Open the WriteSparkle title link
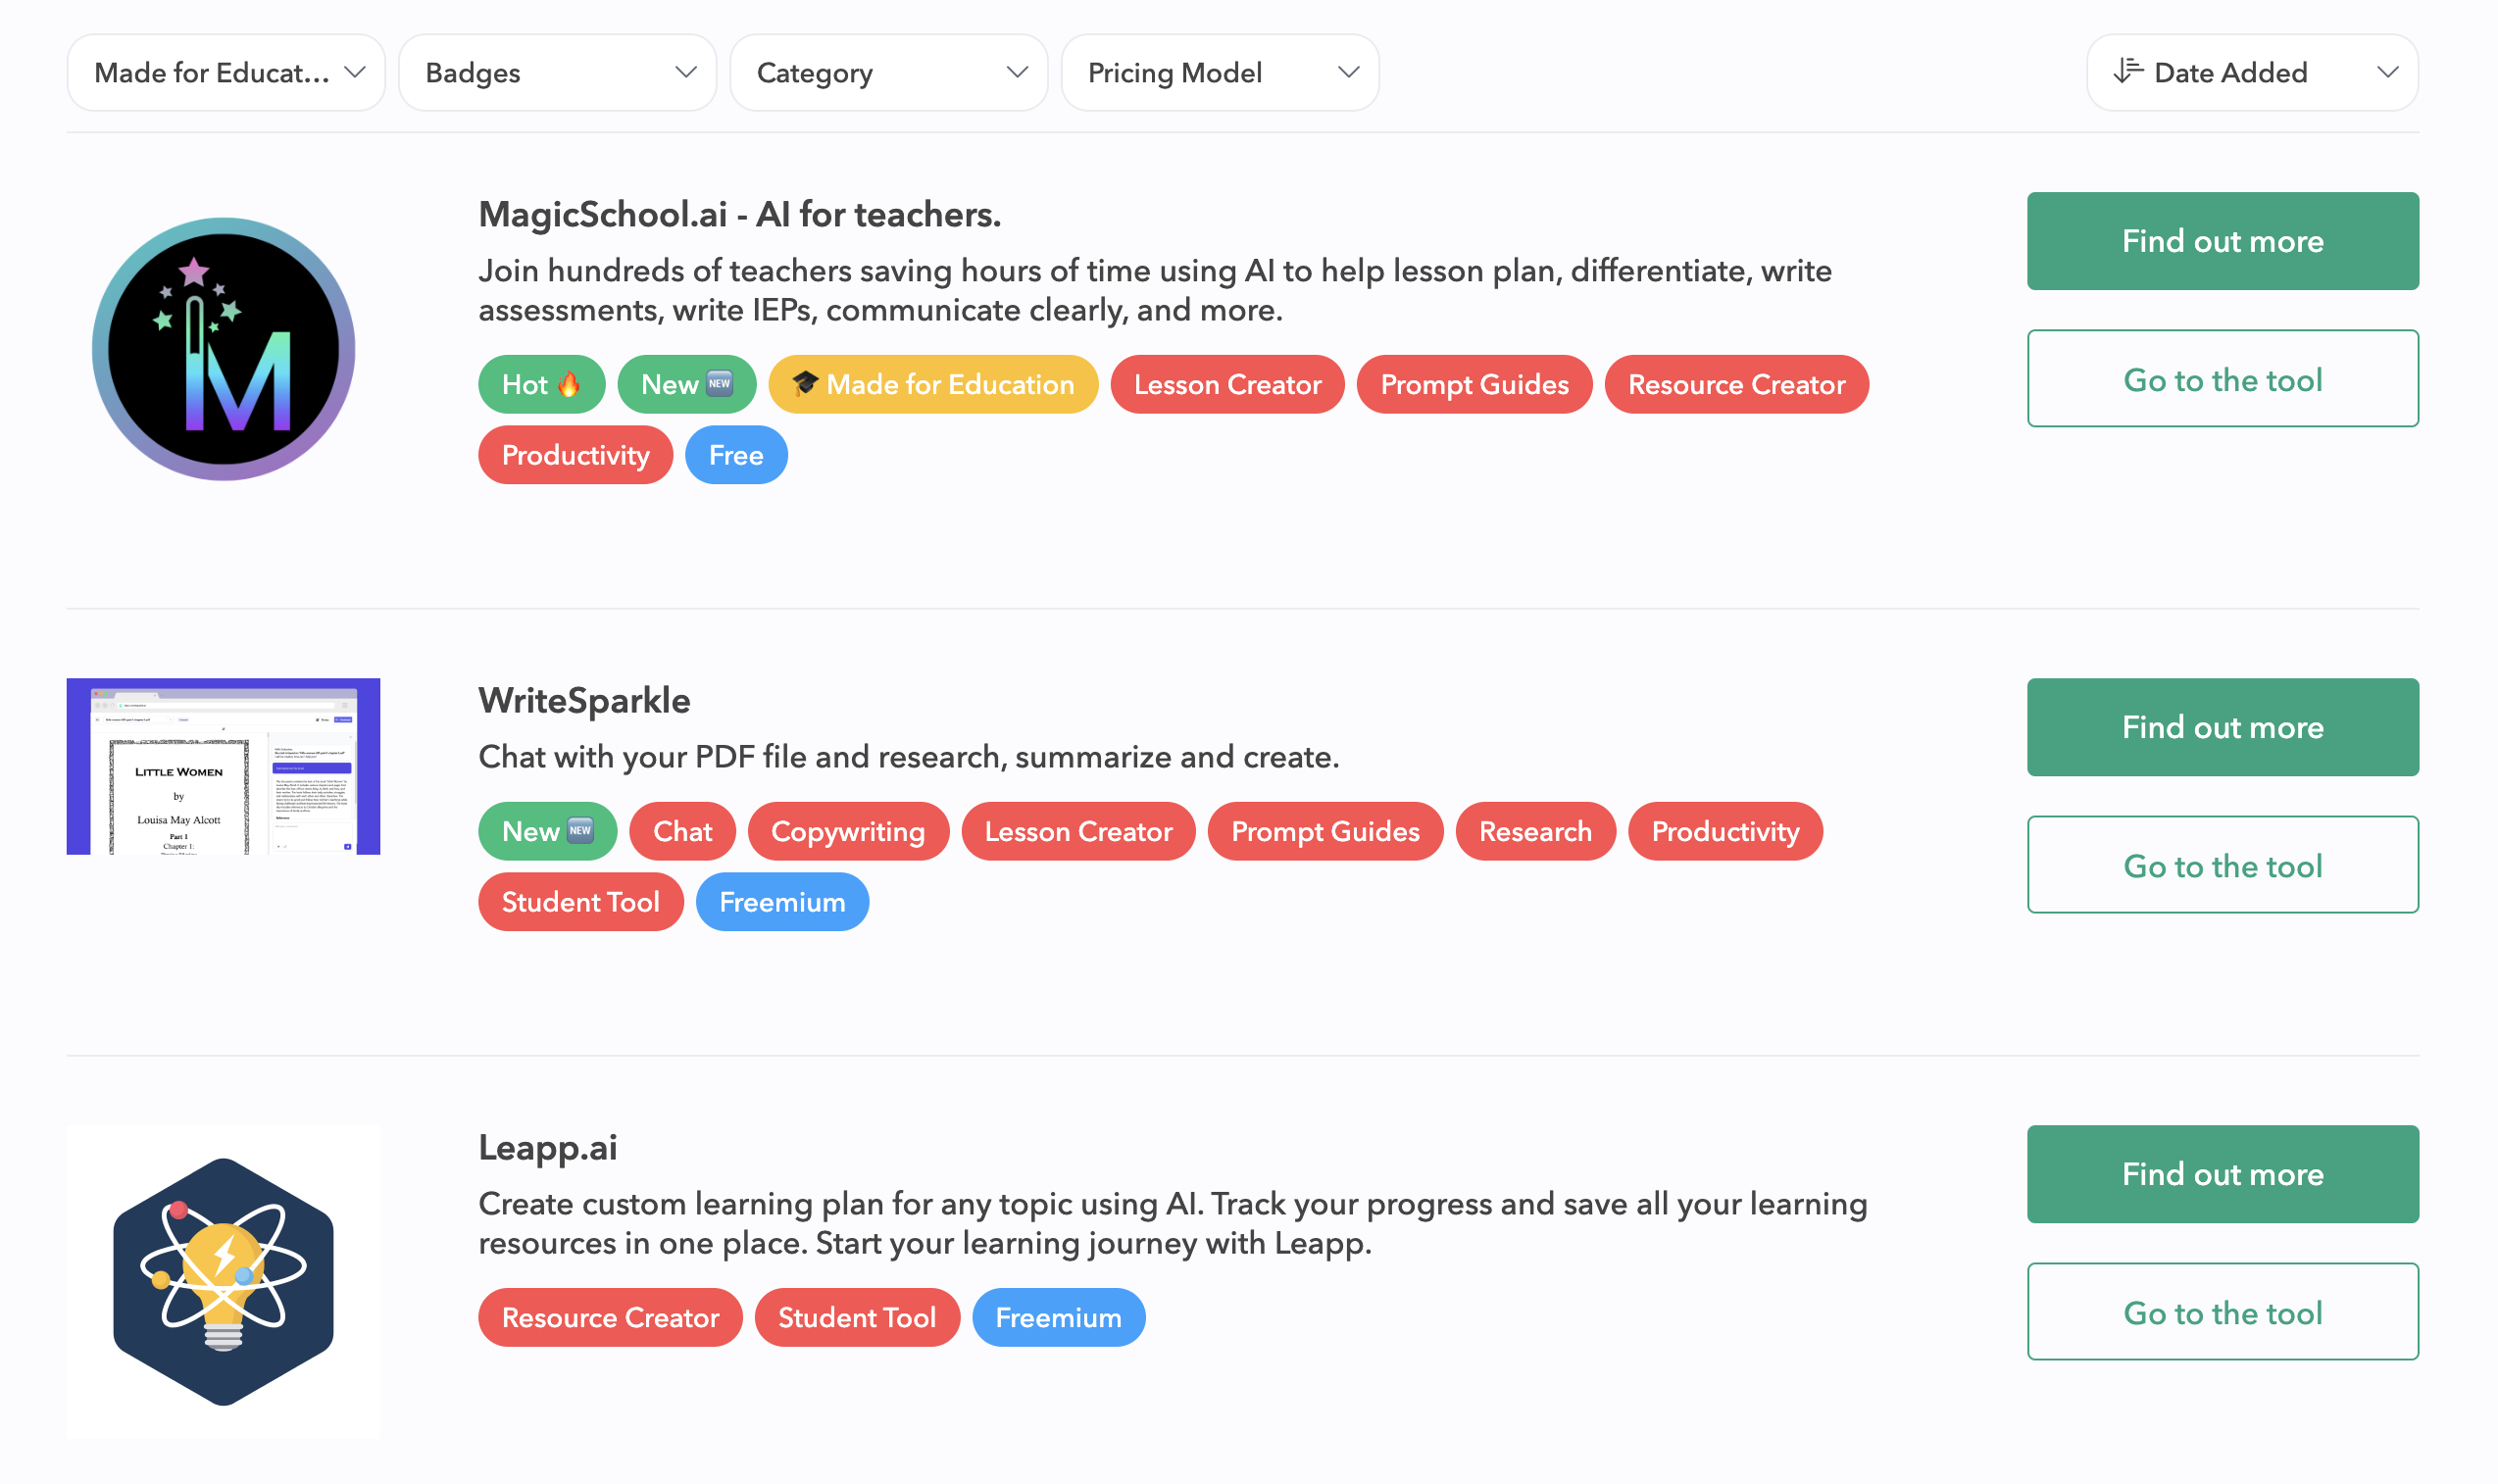The height and width of the screenshot is (1484, 2498). point(584,701)
